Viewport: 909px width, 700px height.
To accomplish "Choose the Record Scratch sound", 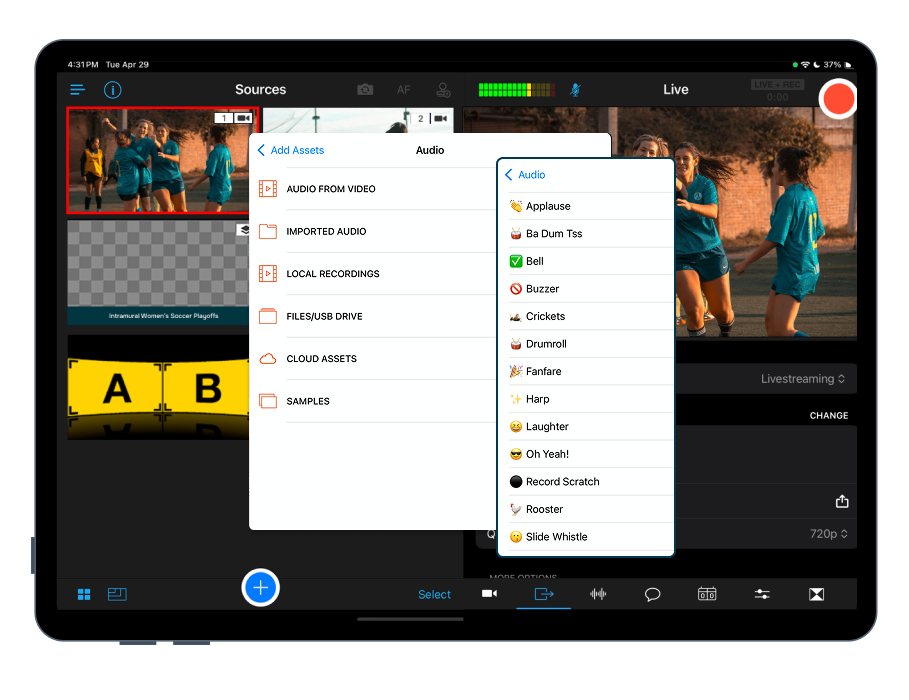I will coord(587,481).
